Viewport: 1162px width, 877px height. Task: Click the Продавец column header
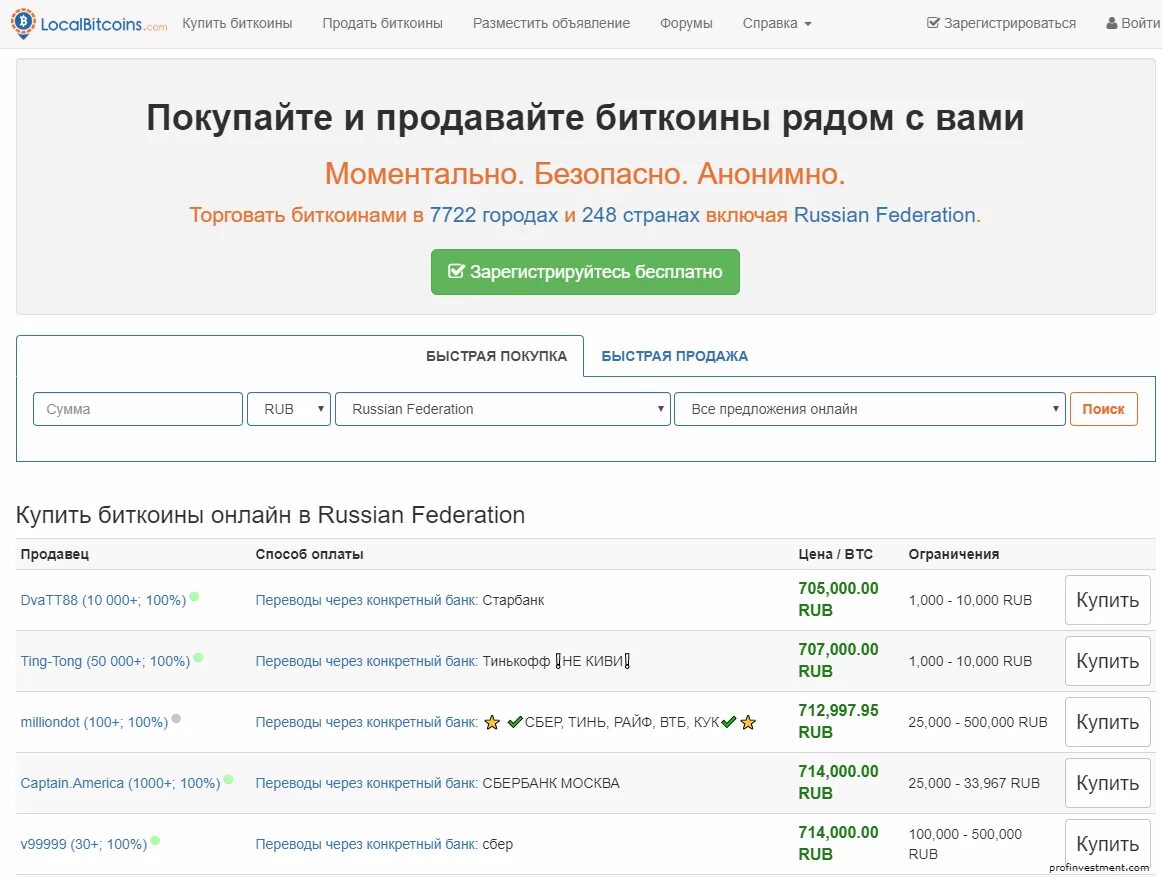55,554
